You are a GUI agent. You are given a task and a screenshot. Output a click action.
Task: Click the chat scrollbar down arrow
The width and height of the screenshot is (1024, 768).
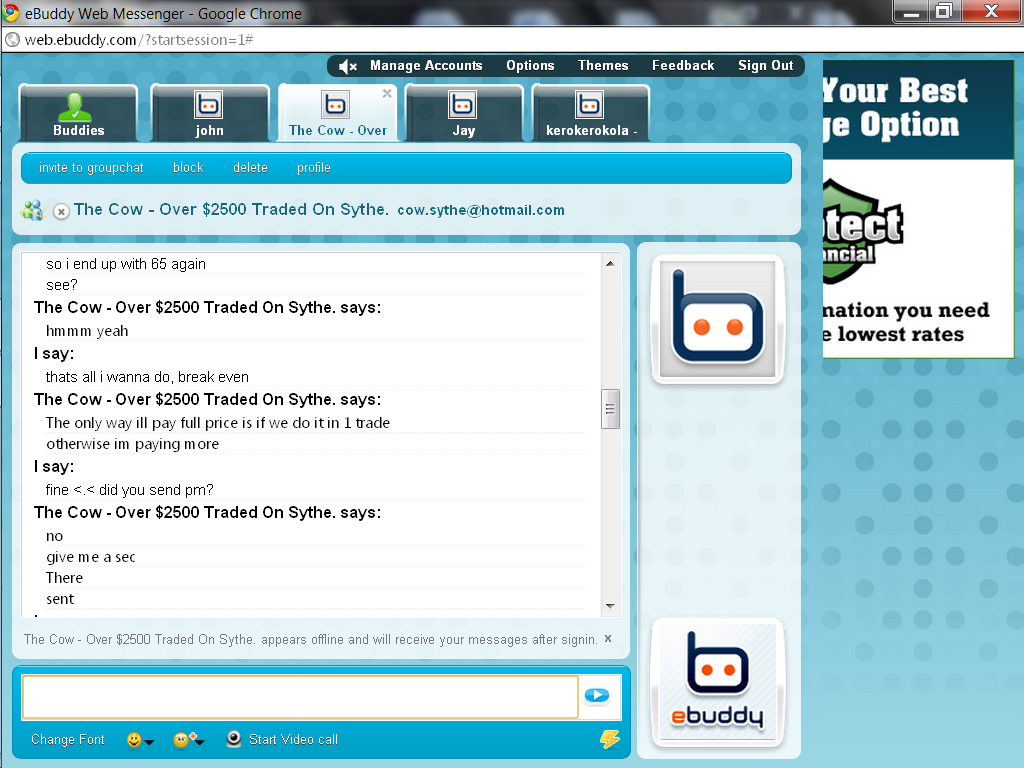pos(610,606)
